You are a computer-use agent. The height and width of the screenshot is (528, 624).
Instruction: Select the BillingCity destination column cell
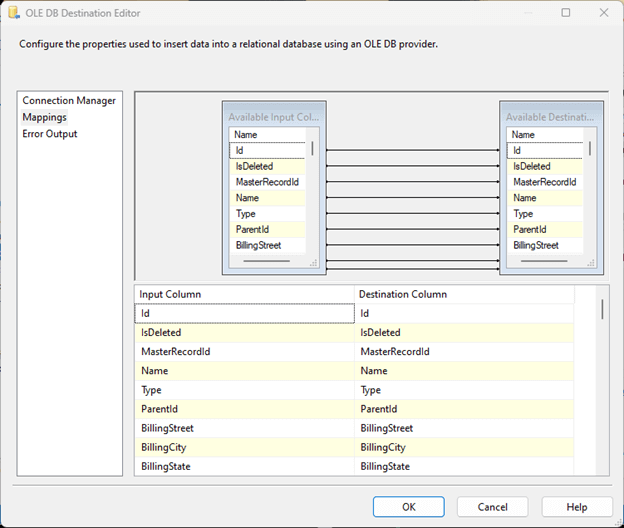[x=464, y=447]
